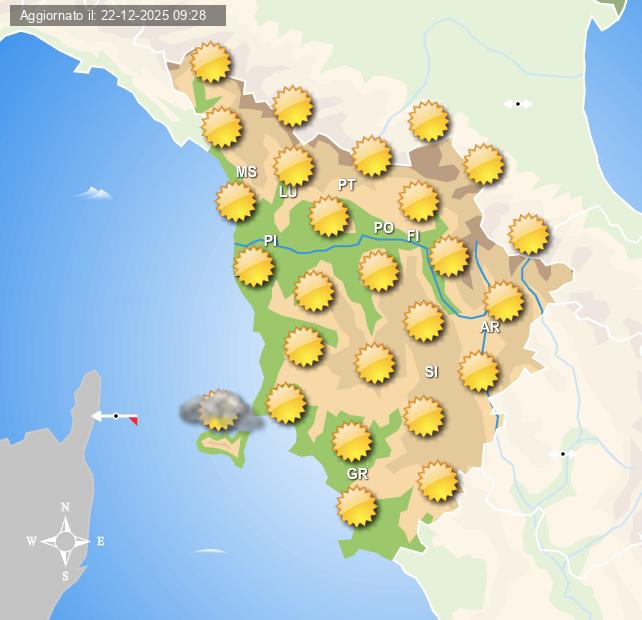Viewport: 642px width, 620px height.
Task: Click the wind indicator in the lower right area
Action: tap(563, 454)
